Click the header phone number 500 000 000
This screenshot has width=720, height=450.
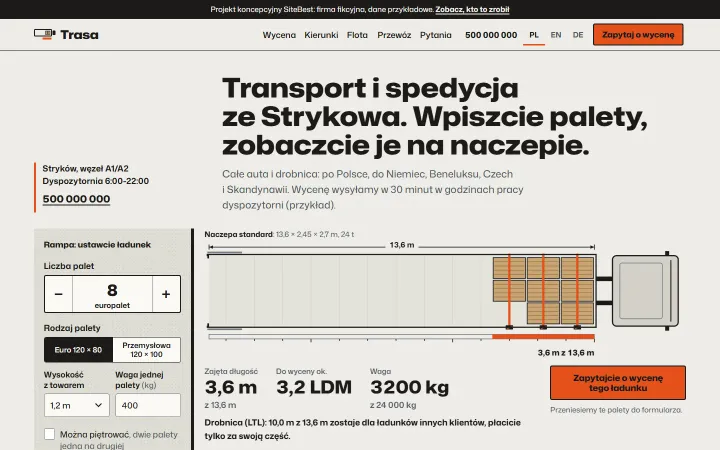[491, 35]
